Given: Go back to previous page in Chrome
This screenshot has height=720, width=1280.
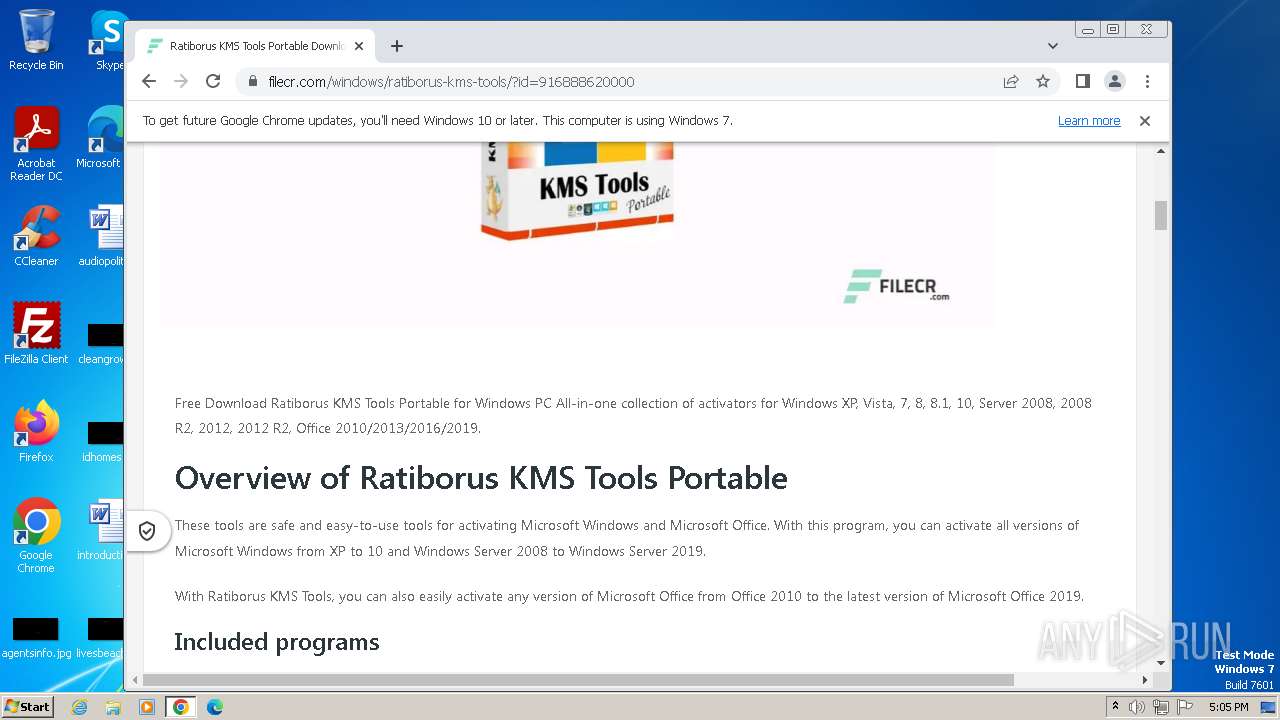Looking at the screenshot, I should 149,81.
